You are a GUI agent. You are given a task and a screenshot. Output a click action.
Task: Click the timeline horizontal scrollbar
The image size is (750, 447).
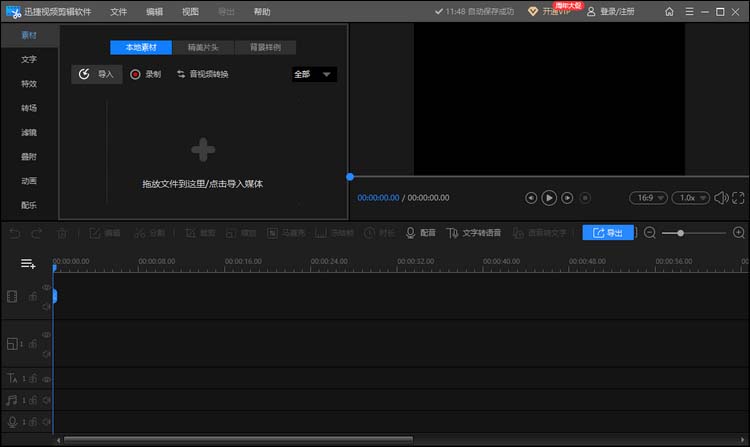point(238,439)
